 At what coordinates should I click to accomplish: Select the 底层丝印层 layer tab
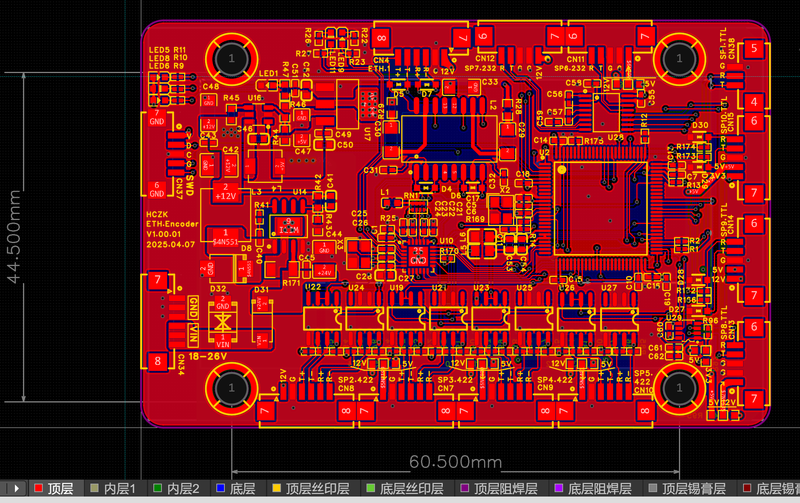(405, 488)
